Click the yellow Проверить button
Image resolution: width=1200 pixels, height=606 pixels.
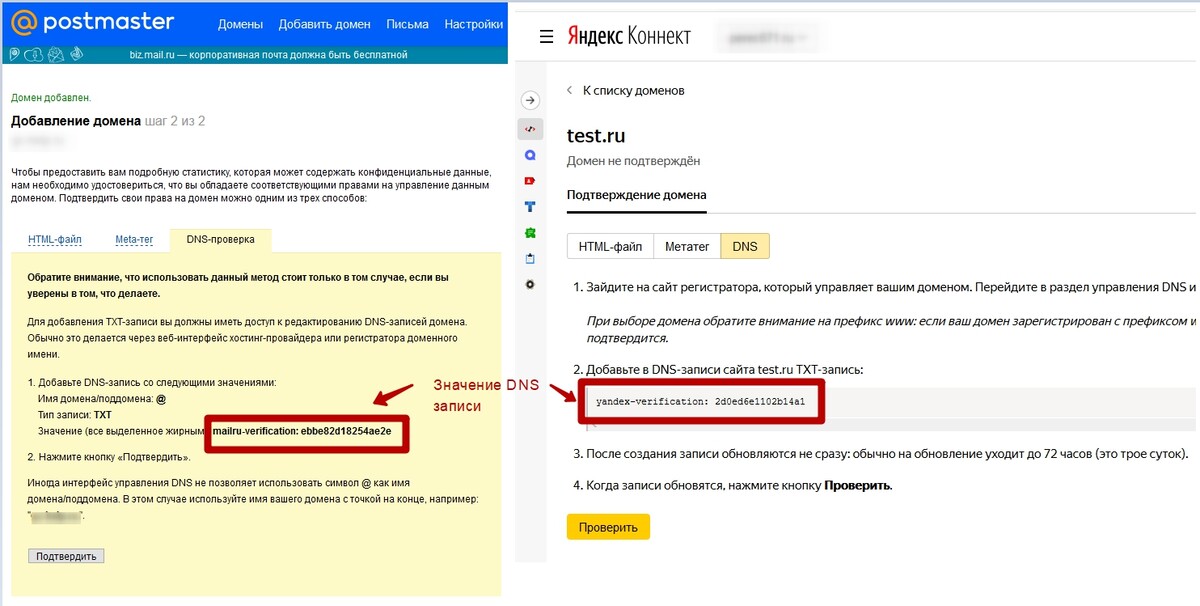608,526
